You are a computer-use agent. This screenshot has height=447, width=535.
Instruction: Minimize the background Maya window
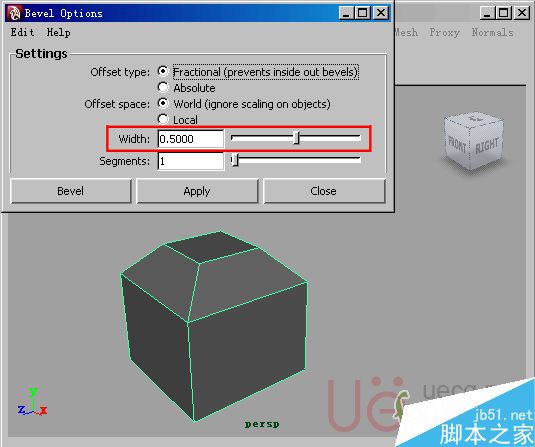click(487, 13)
